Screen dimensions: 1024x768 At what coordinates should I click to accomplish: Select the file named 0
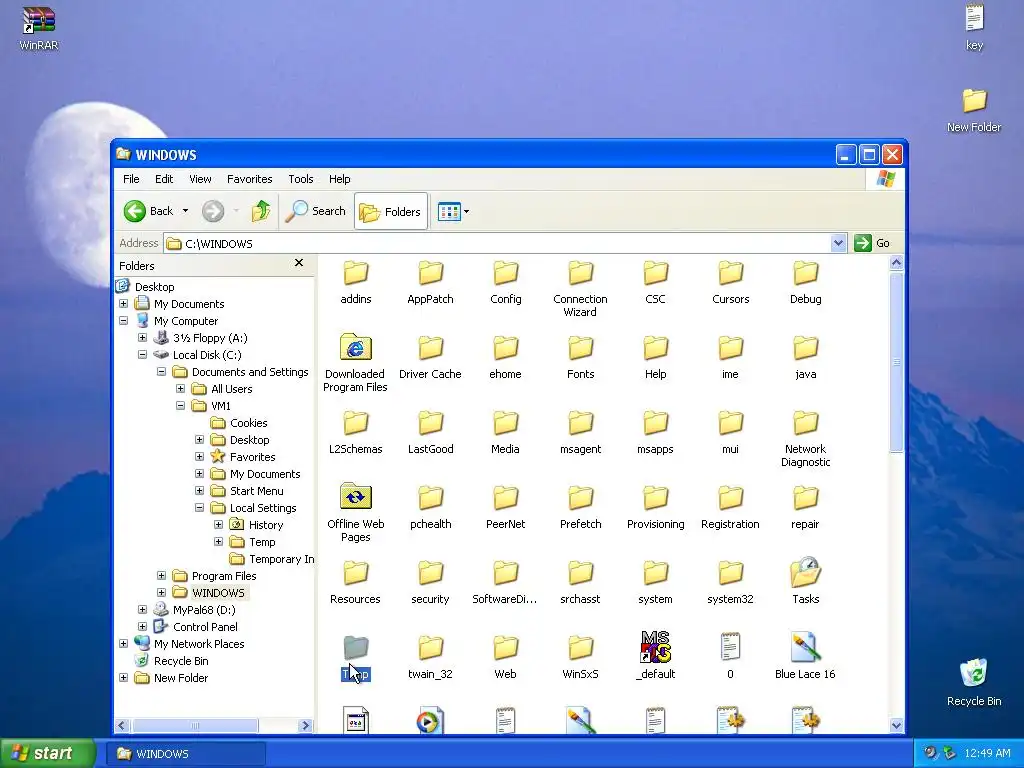coord(730,656)
